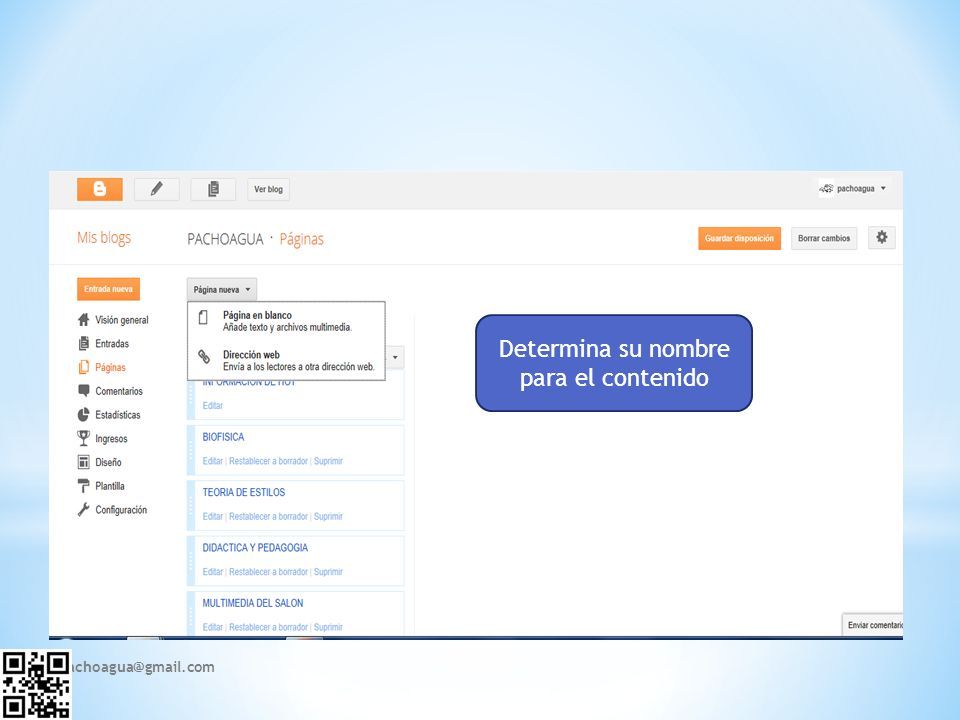The image size is (960, 720).
Task: Click Restablecer a borrador under MULTIMEDIA DEL SALON
Action: coord(268,627)
